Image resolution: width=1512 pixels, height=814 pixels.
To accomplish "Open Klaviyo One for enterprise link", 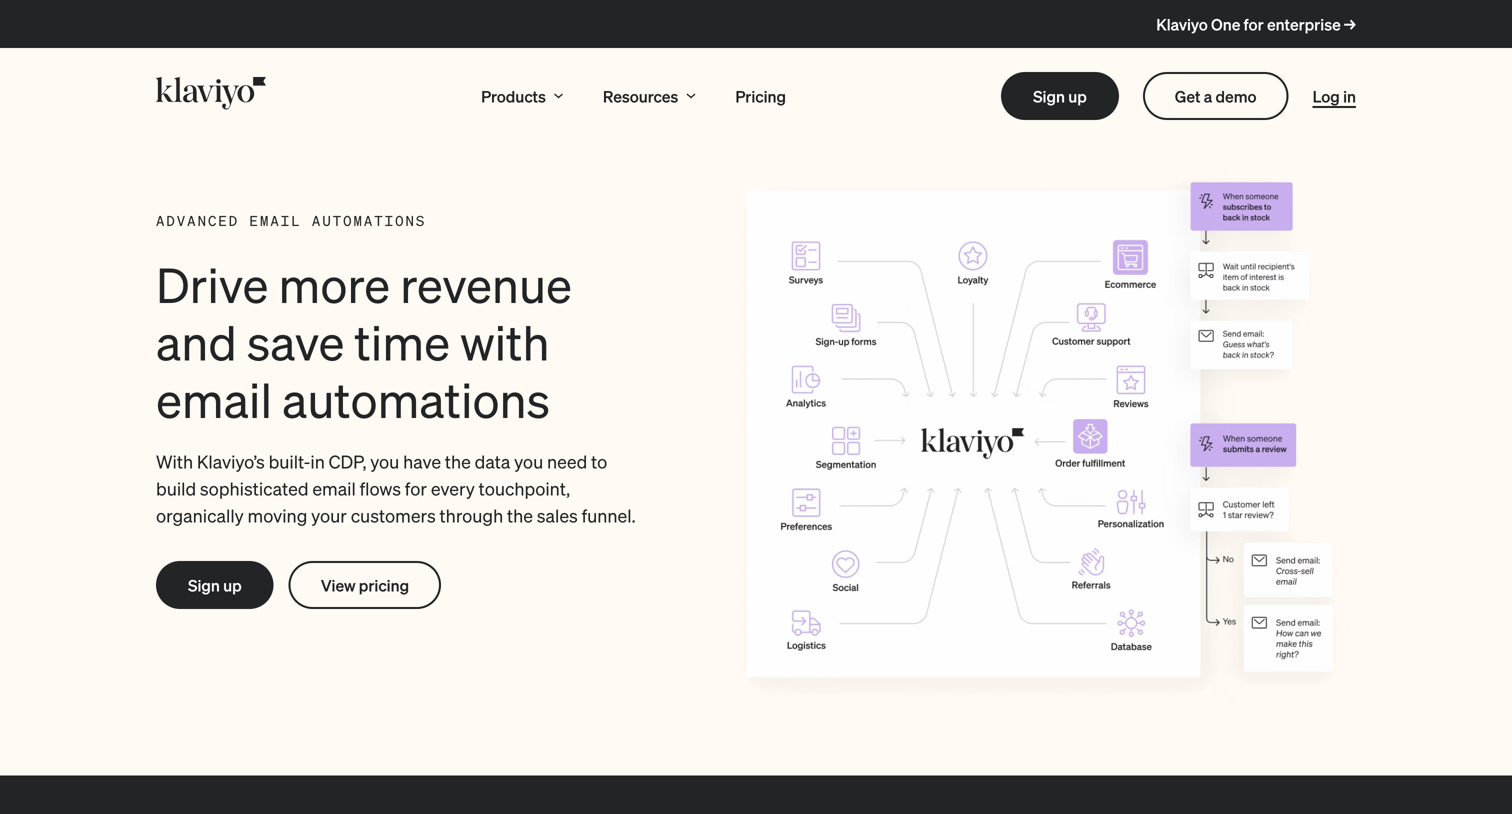I will (1255, 25).
